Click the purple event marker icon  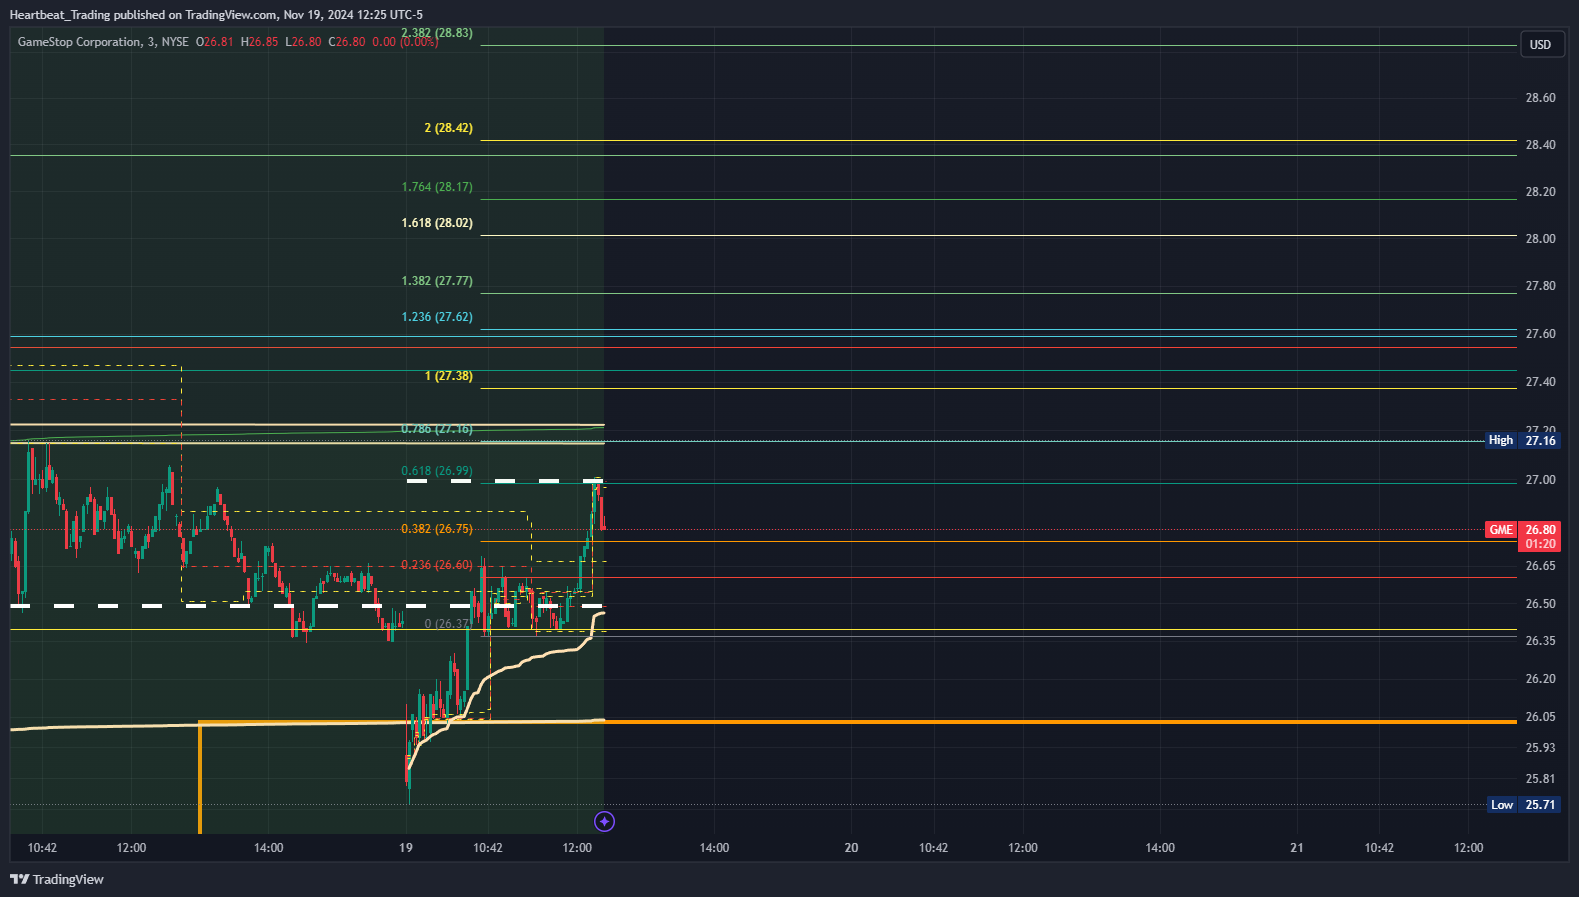pyautogui.click(x=604, y=822)
